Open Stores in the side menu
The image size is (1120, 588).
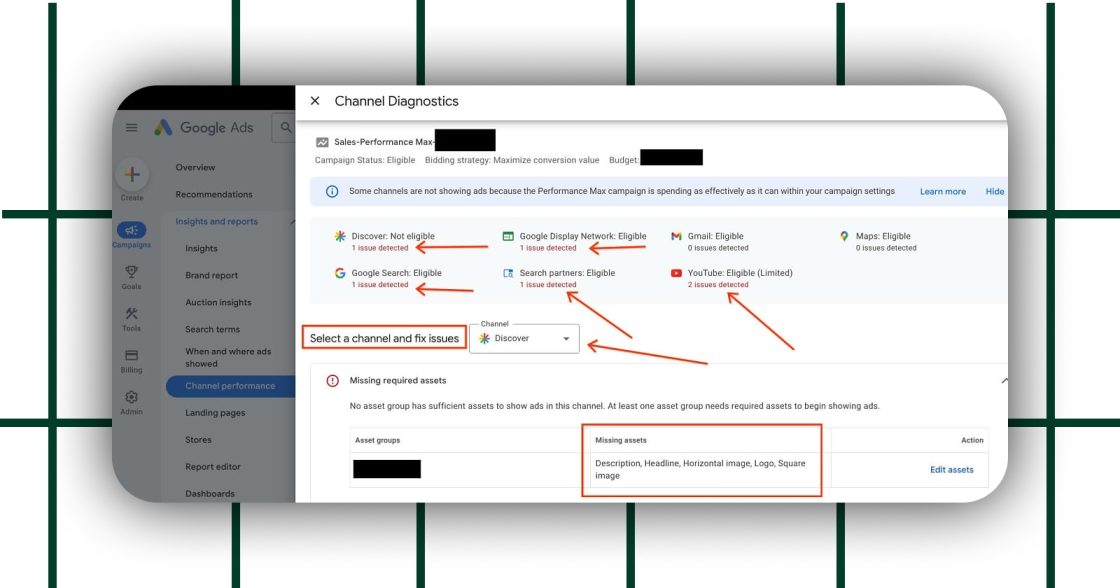click(198, 440)
